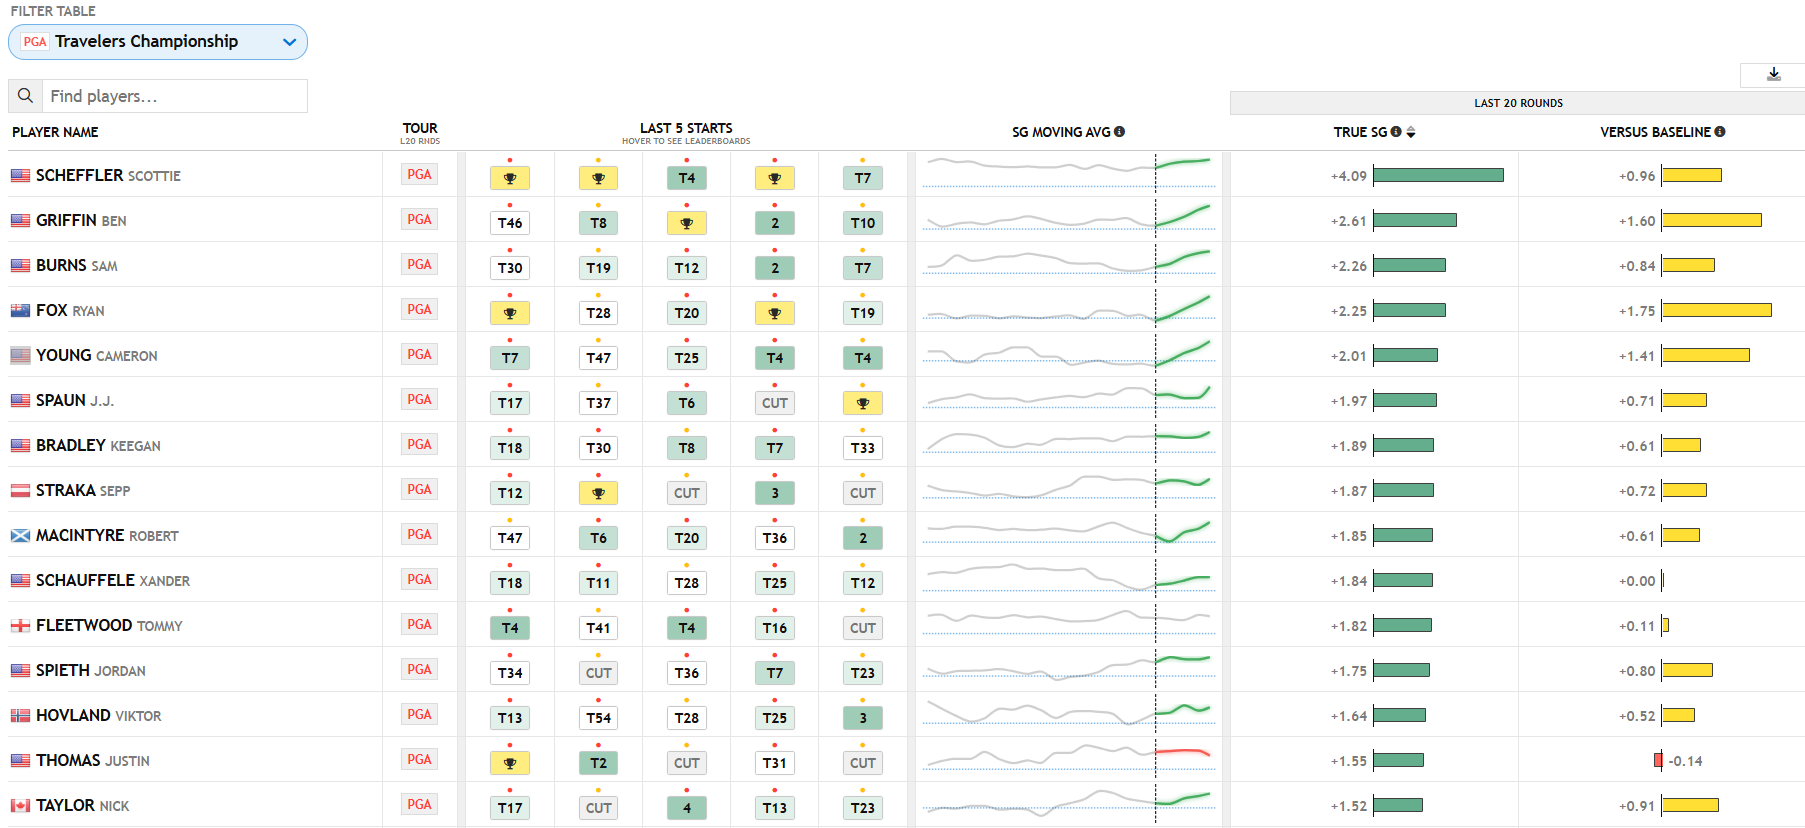Screen dimensions: 1805x828
Task: Open Burns Sam player name
Action: click(x=77, y=265)
